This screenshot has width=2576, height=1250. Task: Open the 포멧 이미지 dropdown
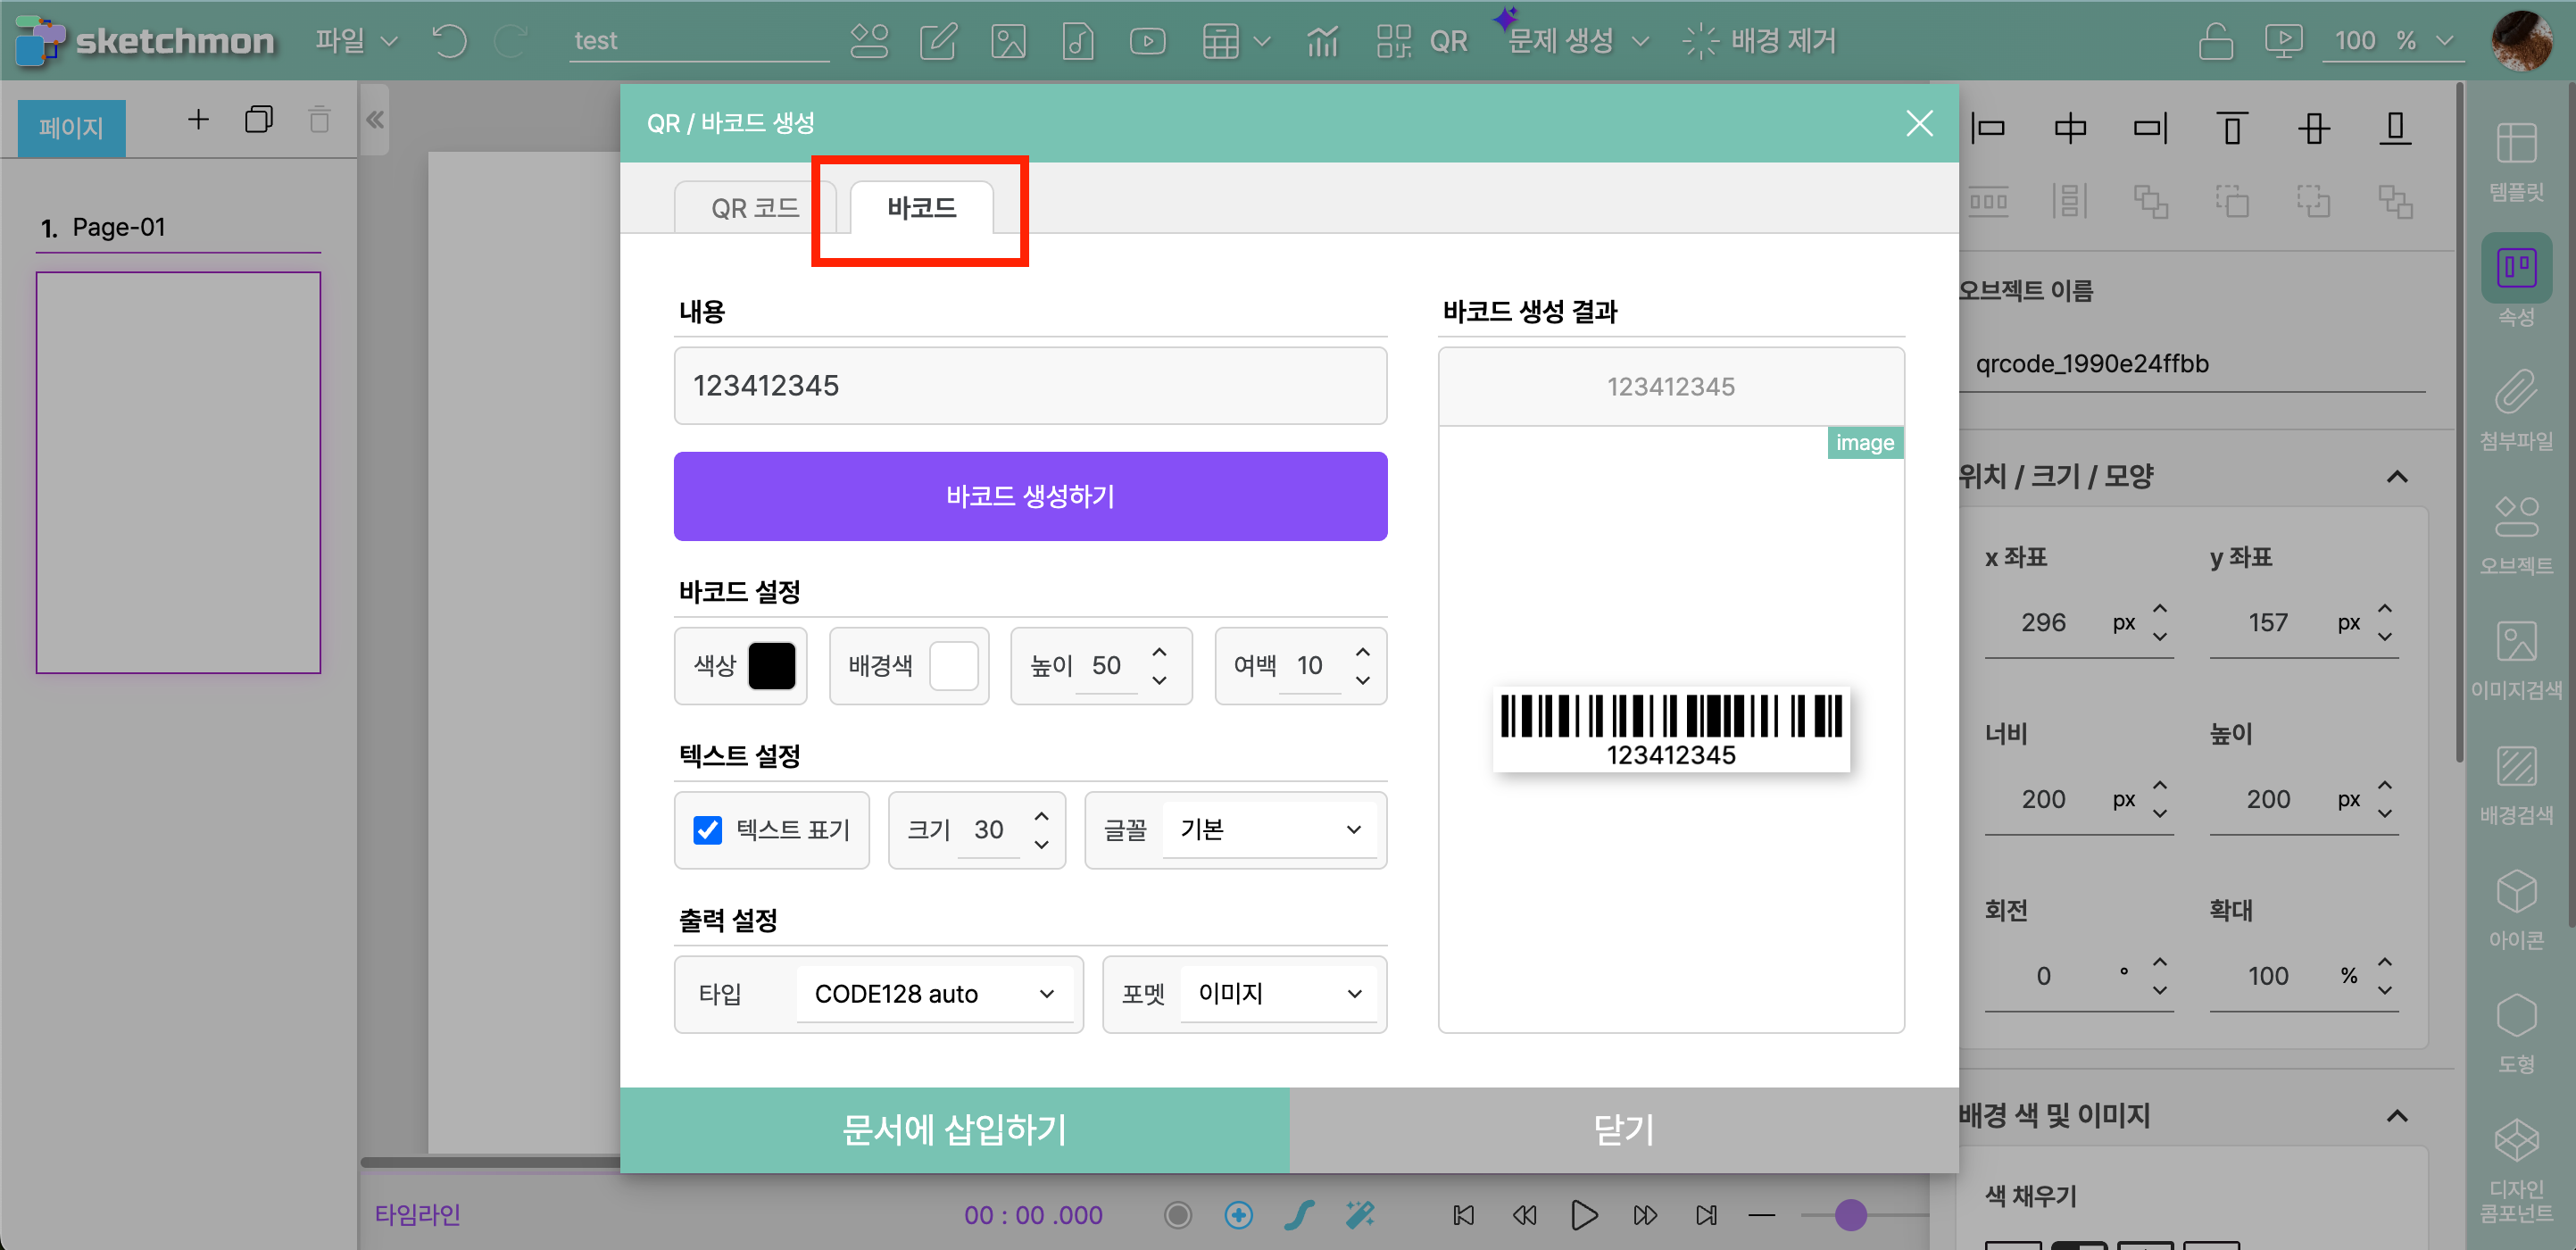coord(1278,994)
